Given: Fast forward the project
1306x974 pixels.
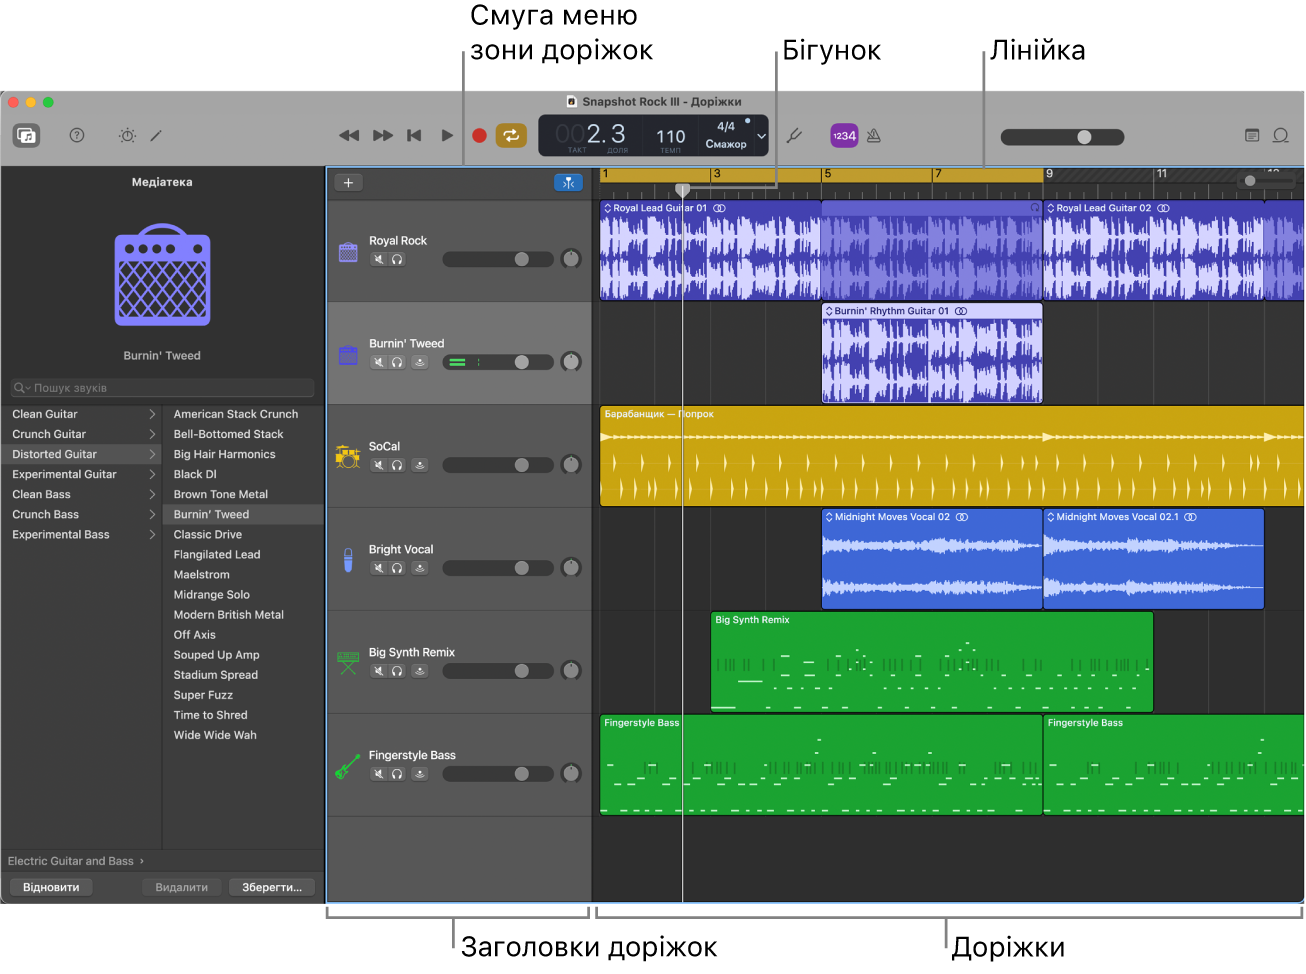Looking at the screenshot, I should pos(383,135).
